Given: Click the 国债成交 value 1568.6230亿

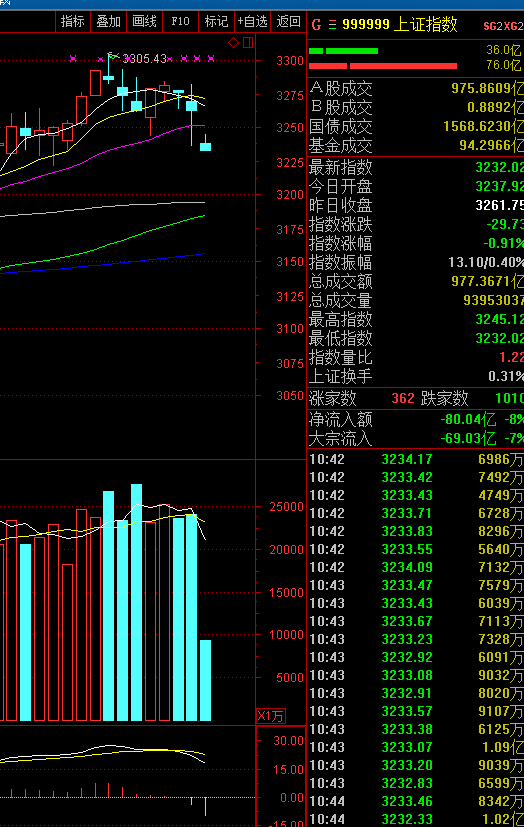Looking at the screenshot, I should pos(483,127).
